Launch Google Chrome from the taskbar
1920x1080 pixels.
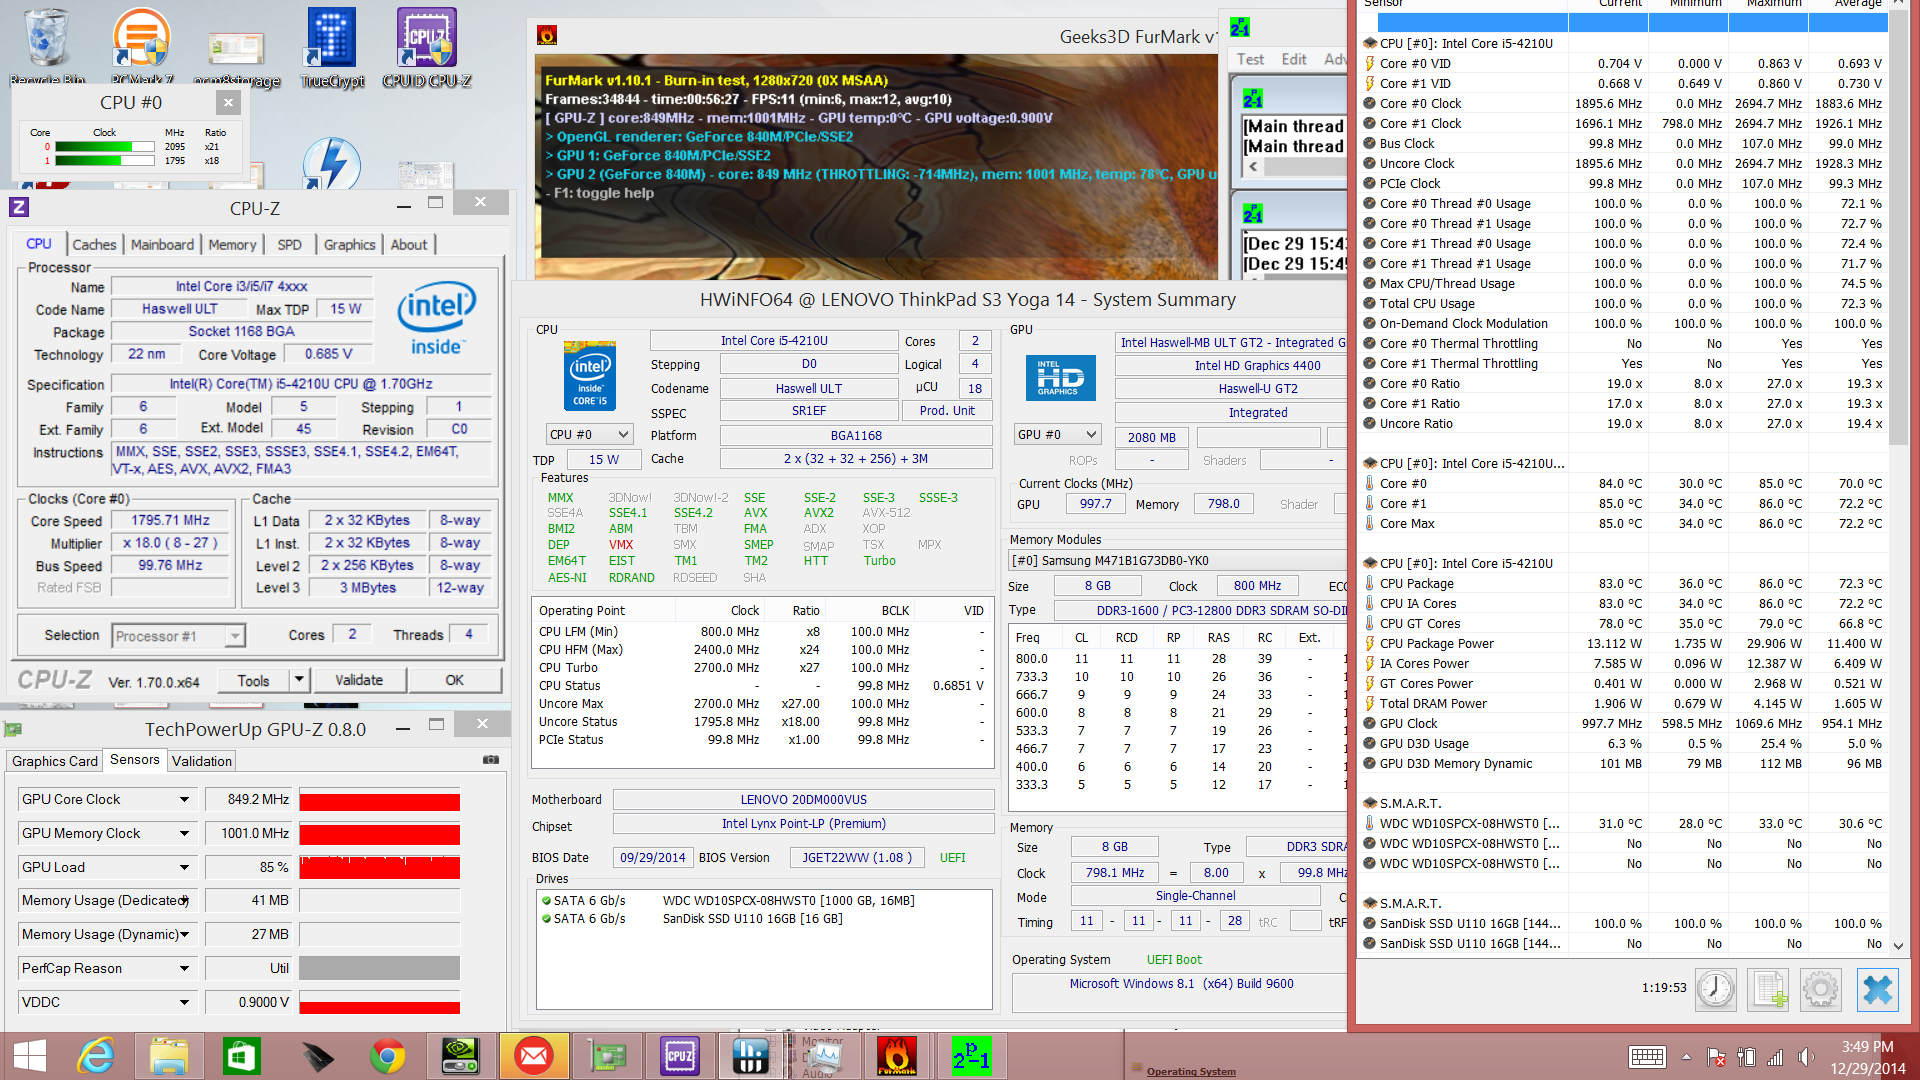[x=387, y=1056]
